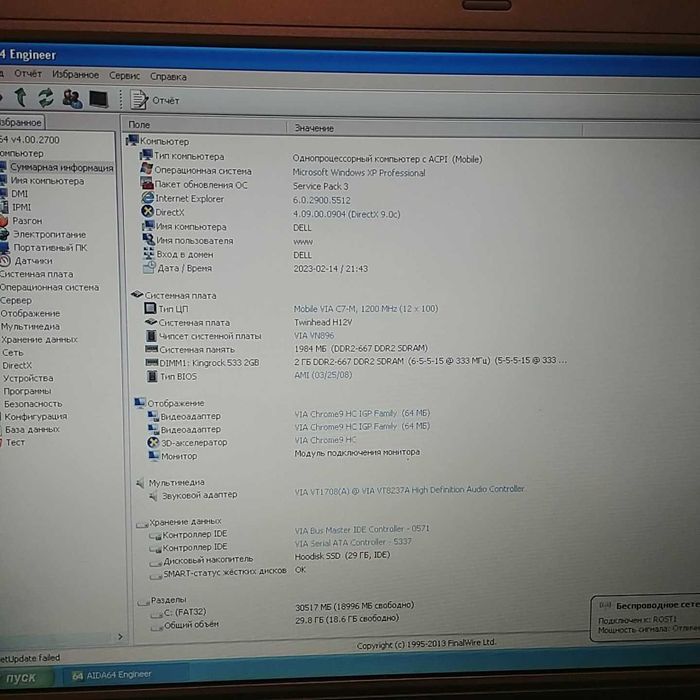Select Операционная система in the sidebar tree
The image size is (700, 700).
coord(50,287)
